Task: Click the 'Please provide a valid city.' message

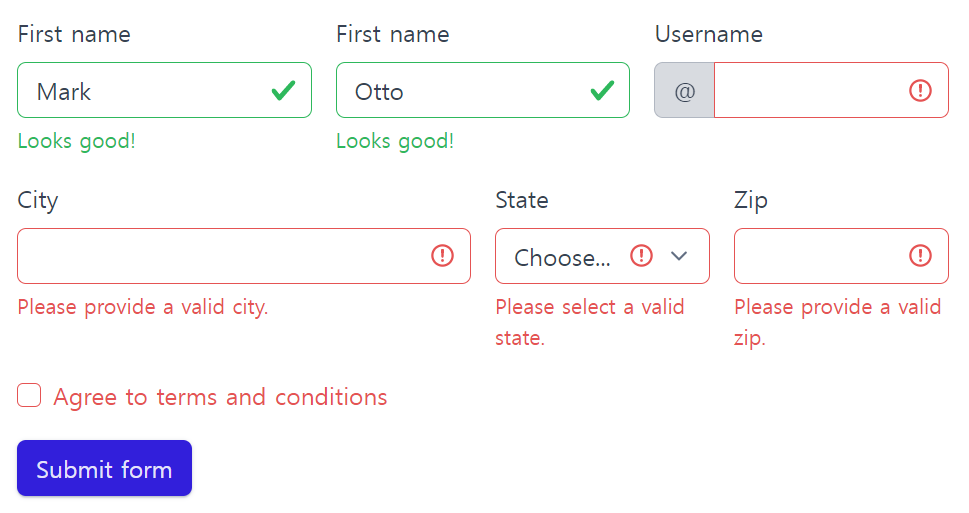Action: tap(143, 307)
